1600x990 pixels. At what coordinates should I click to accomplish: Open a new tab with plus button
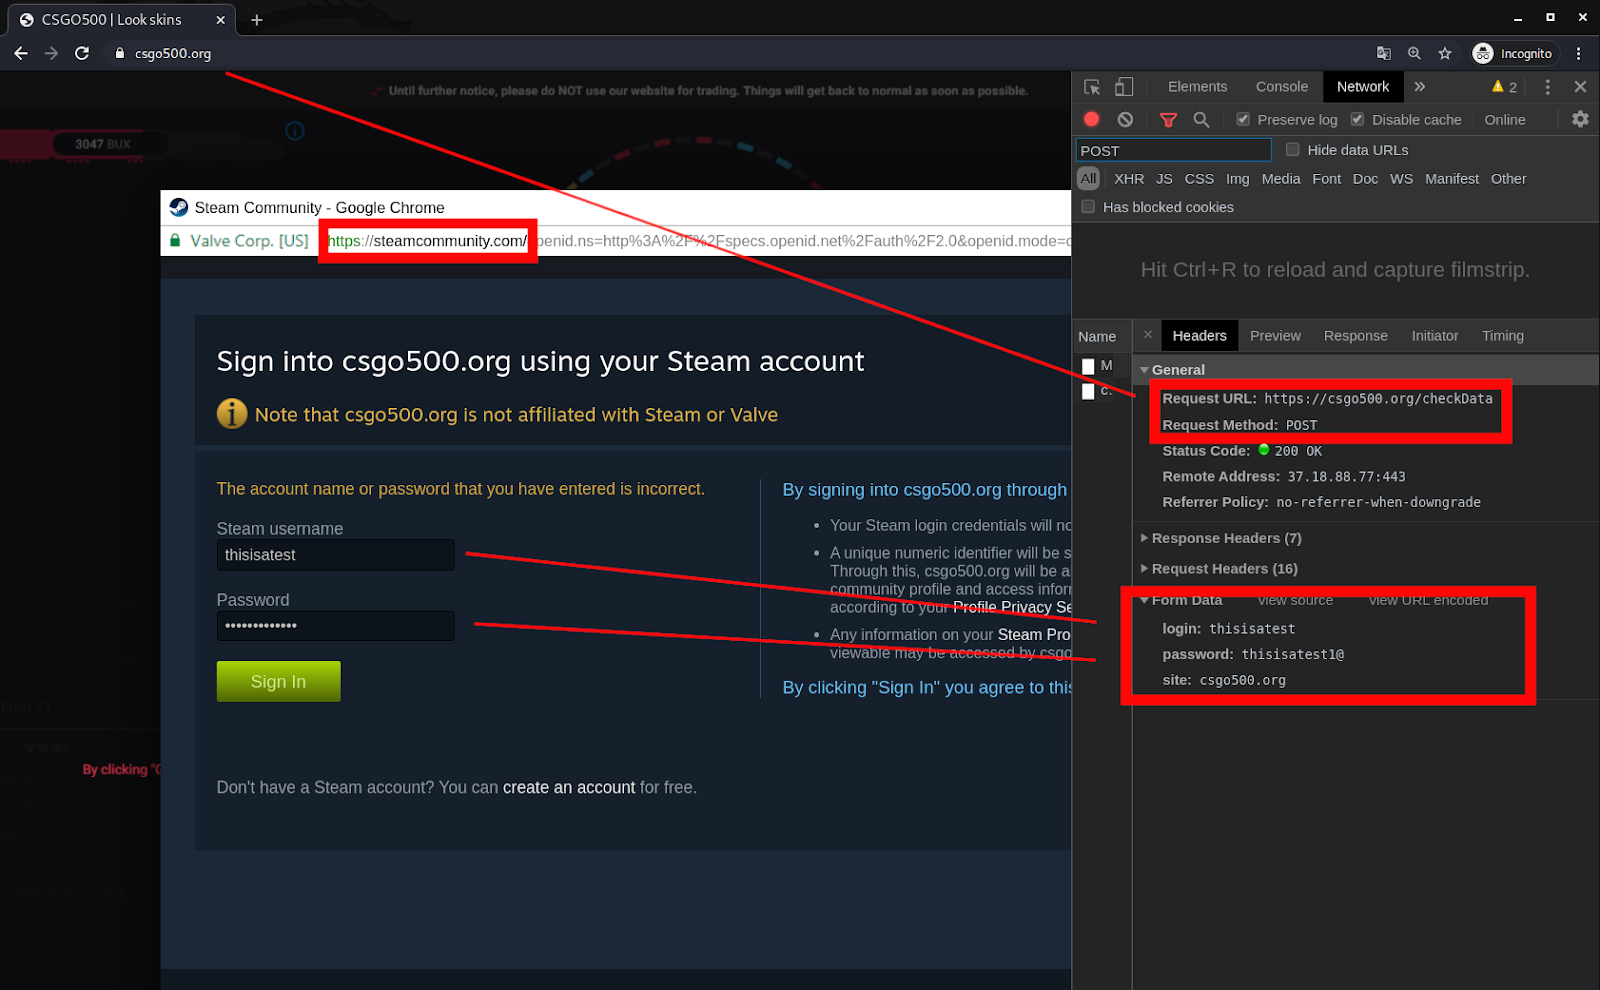(257, 19)
